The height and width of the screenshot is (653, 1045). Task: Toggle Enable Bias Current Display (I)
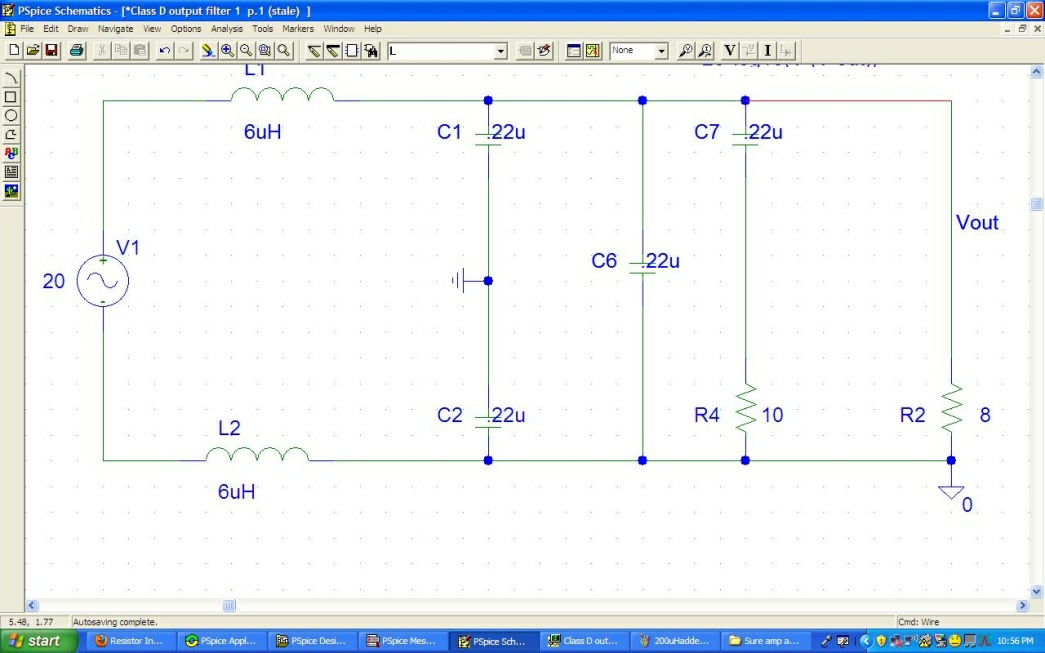click(768, 51)
